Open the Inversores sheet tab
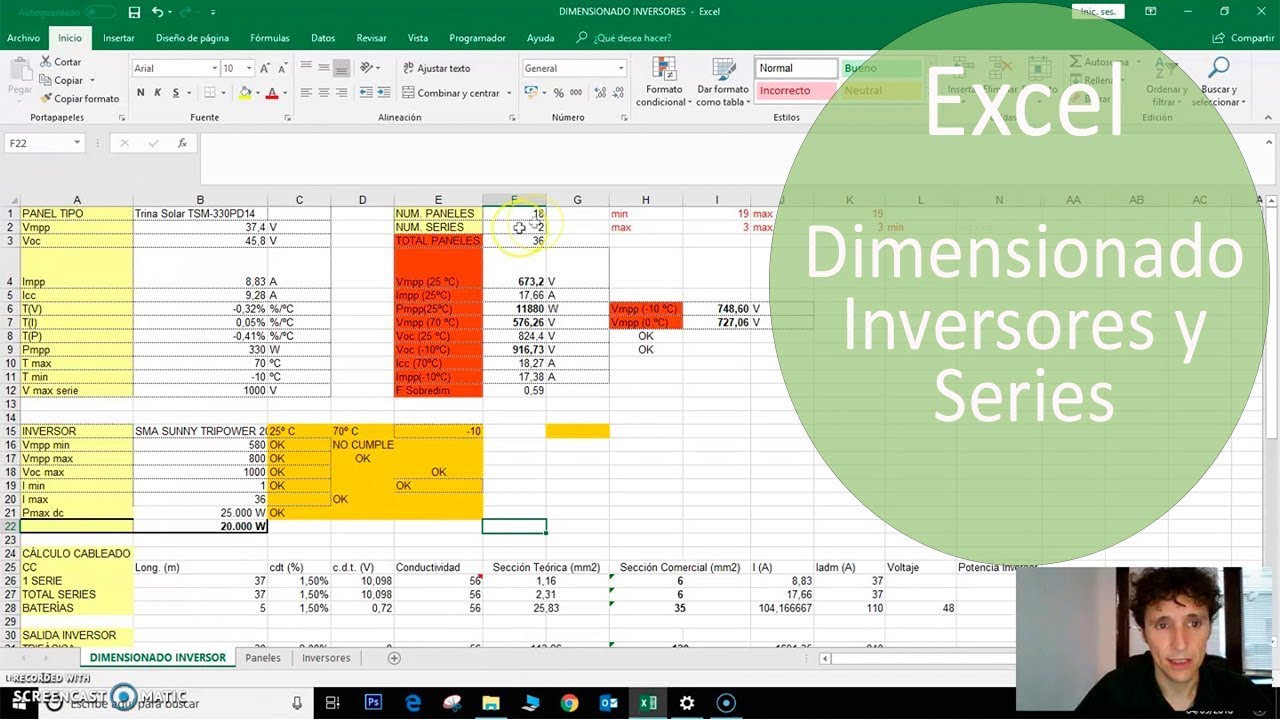The image size is (1280, 720). click(x=326, y=658)
